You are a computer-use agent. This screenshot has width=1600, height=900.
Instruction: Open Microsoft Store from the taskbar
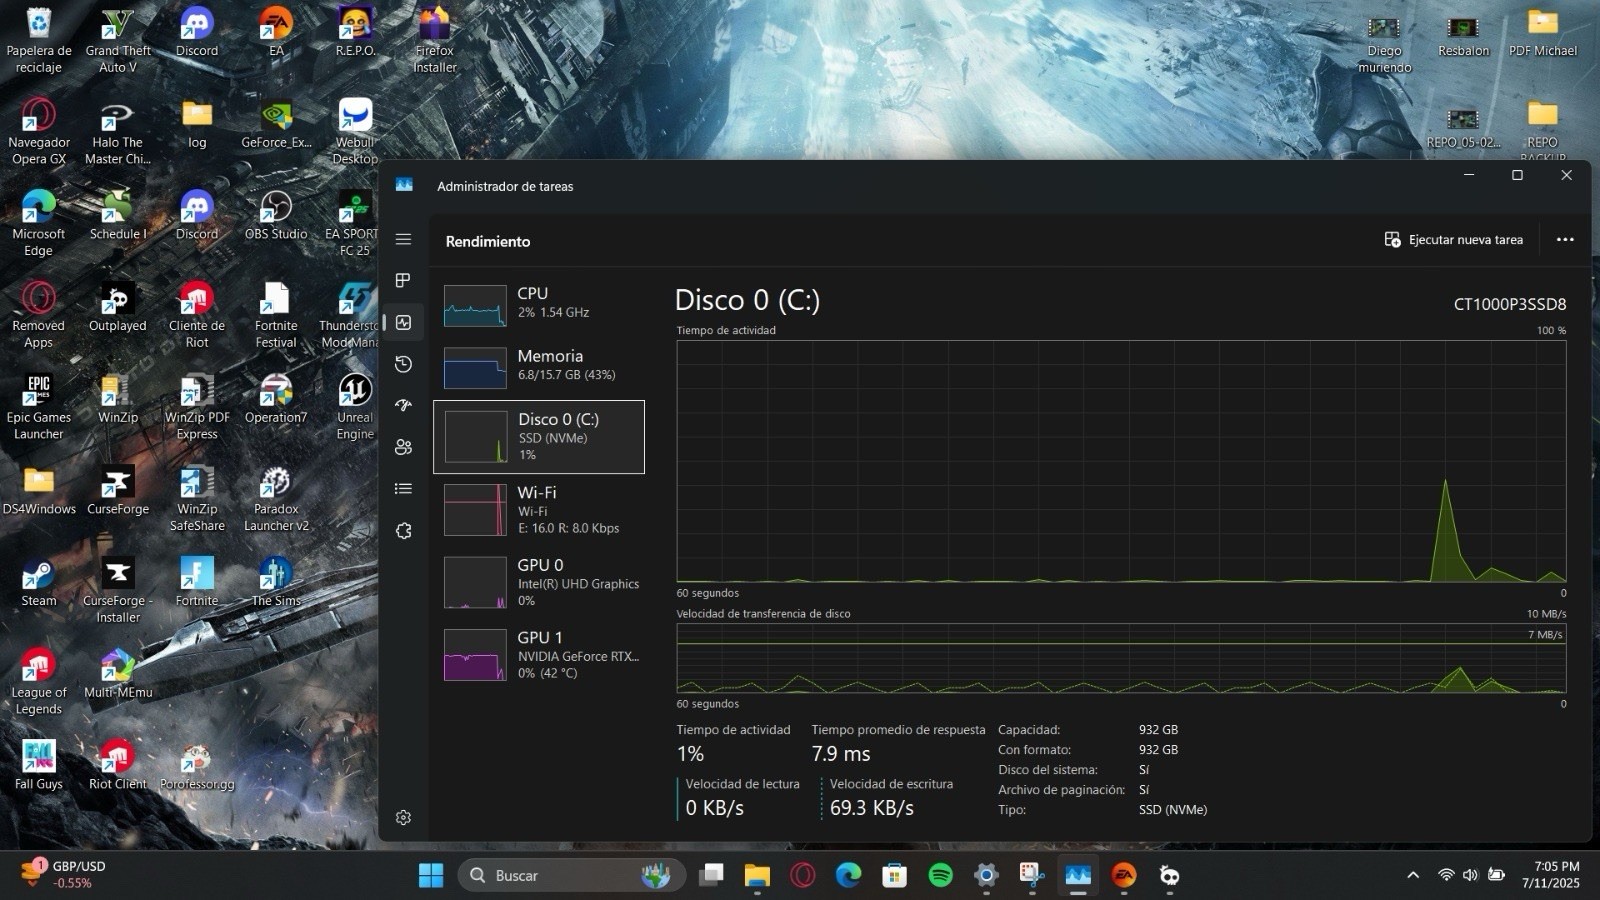894,875
